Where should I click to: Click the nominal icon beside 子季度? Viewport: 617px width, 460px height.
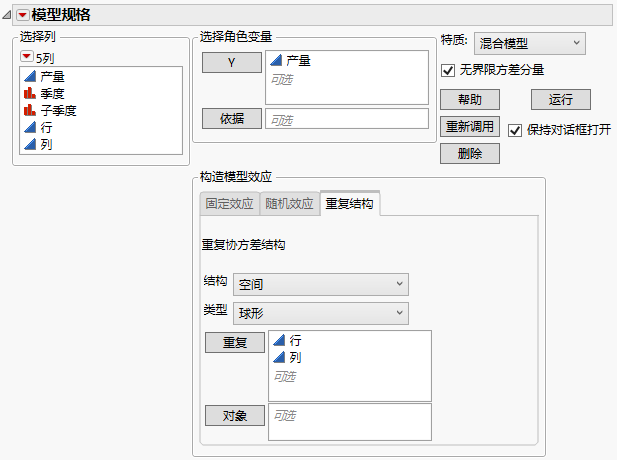point(30,111)
